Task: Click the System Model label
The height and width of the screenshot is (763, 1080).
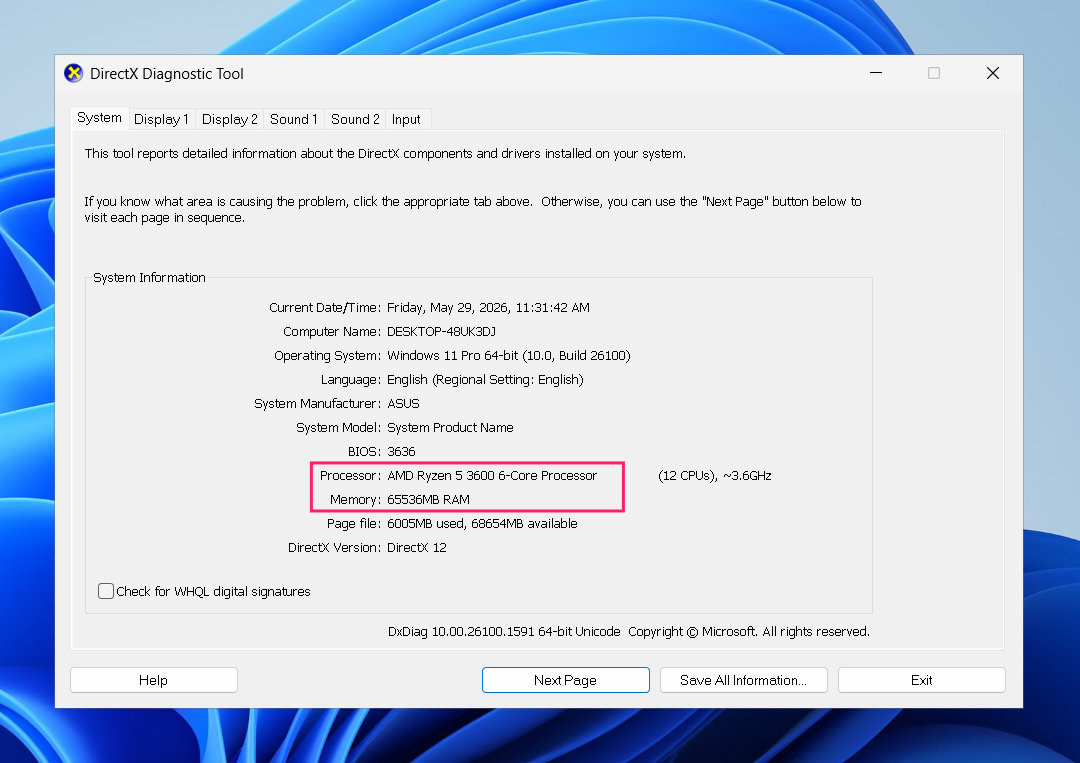Action: coord(338,428)
